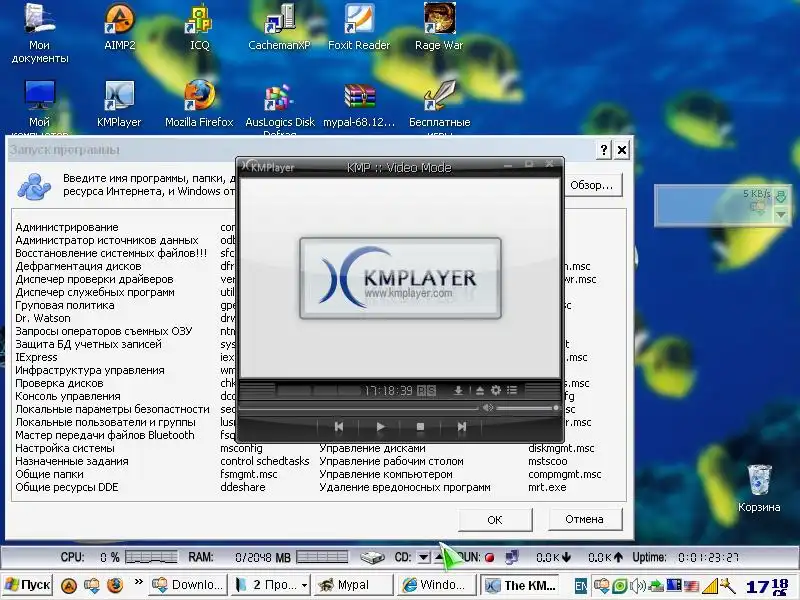Screen dimensions: 800x600
Task: Open CachemanXP desktop icon
Action: click(280, 27)
